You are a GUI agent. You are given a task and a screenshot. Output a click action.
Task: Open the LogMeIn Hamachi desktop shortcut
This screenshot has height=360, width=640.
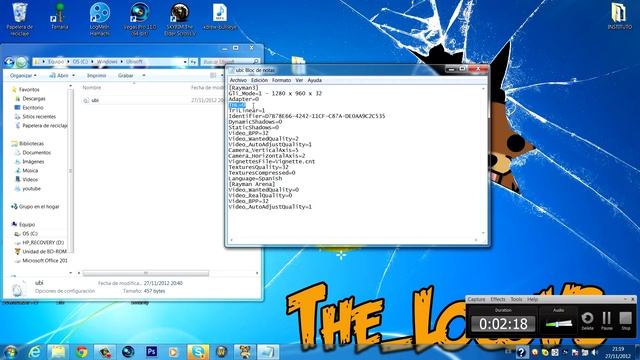[x=100, y=19]
